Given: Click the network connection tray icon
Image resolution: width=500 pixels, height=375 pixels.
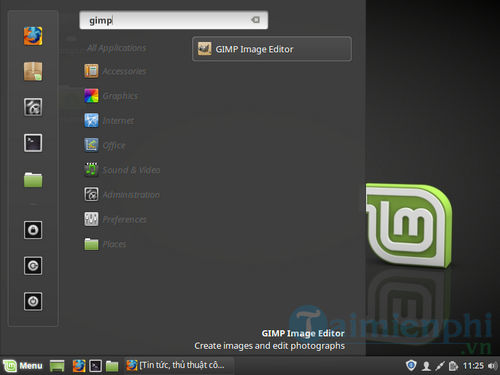Looking at the screenshot, I should (x=440, y=366).
